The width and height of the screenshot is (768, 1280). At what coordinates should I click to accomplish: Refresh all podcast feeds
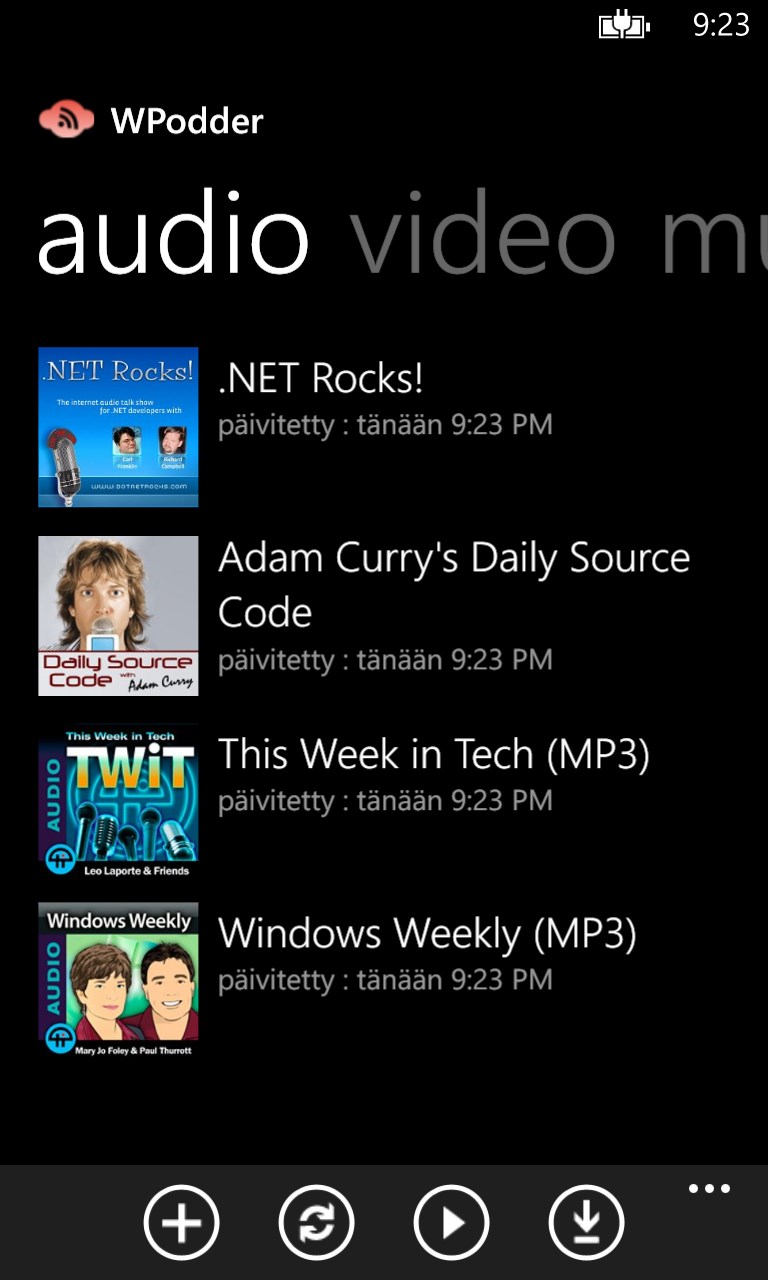coord(316,1222)
